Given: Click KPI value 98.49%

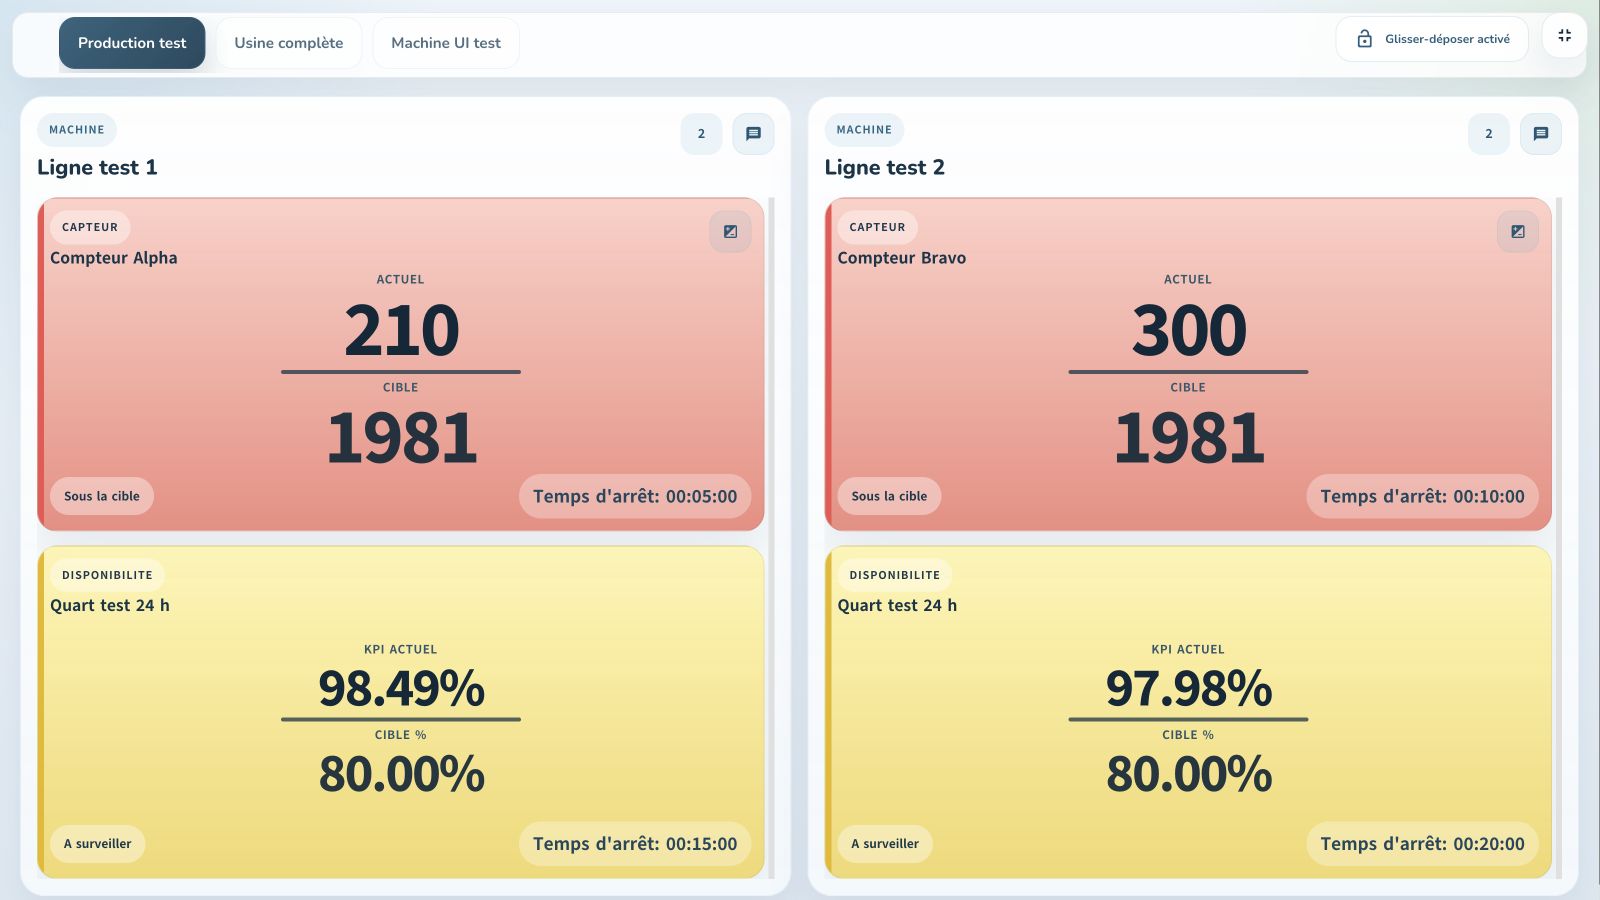Looking at the screenshot, I should pyautogui.click(x=401, y=688).
